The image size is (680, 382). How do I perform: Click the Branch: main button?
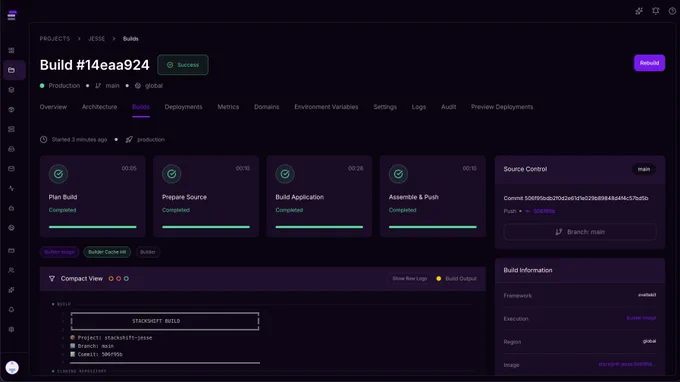[580, 232]
